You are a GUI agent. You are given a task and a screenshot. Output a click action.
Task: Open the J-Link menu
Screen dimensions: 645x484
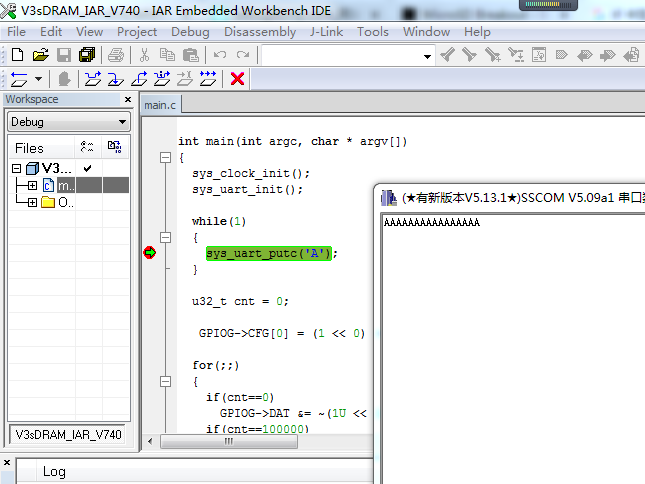(x=326, y=32)
